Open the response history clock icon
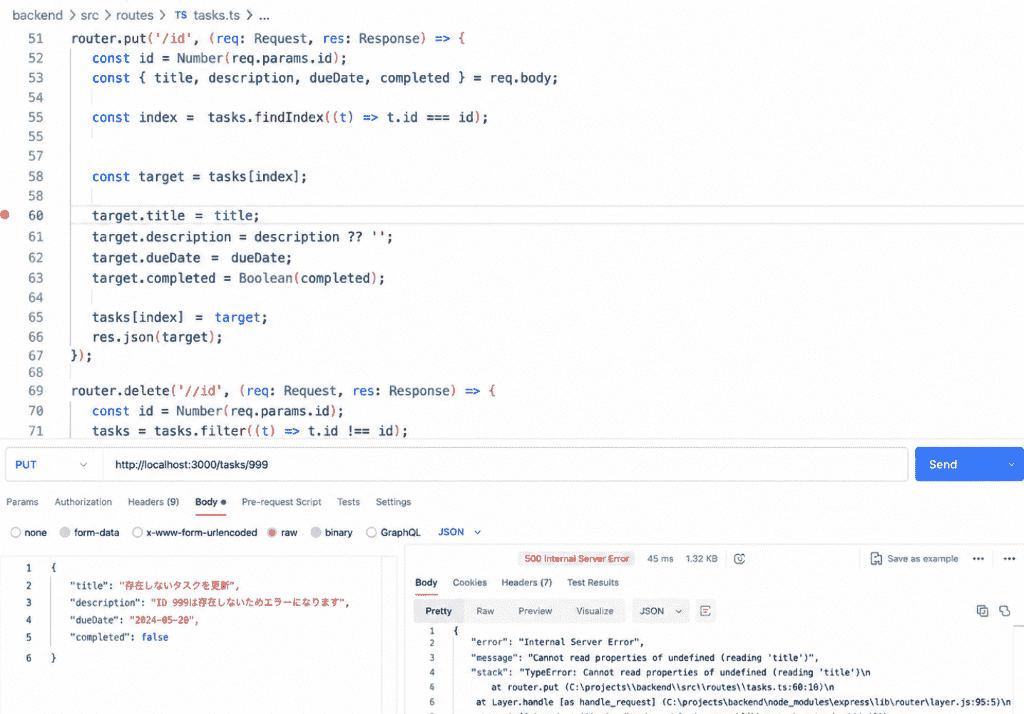Screen dimensions: 1024x714 pyautogui.click(x=739, y=559)
